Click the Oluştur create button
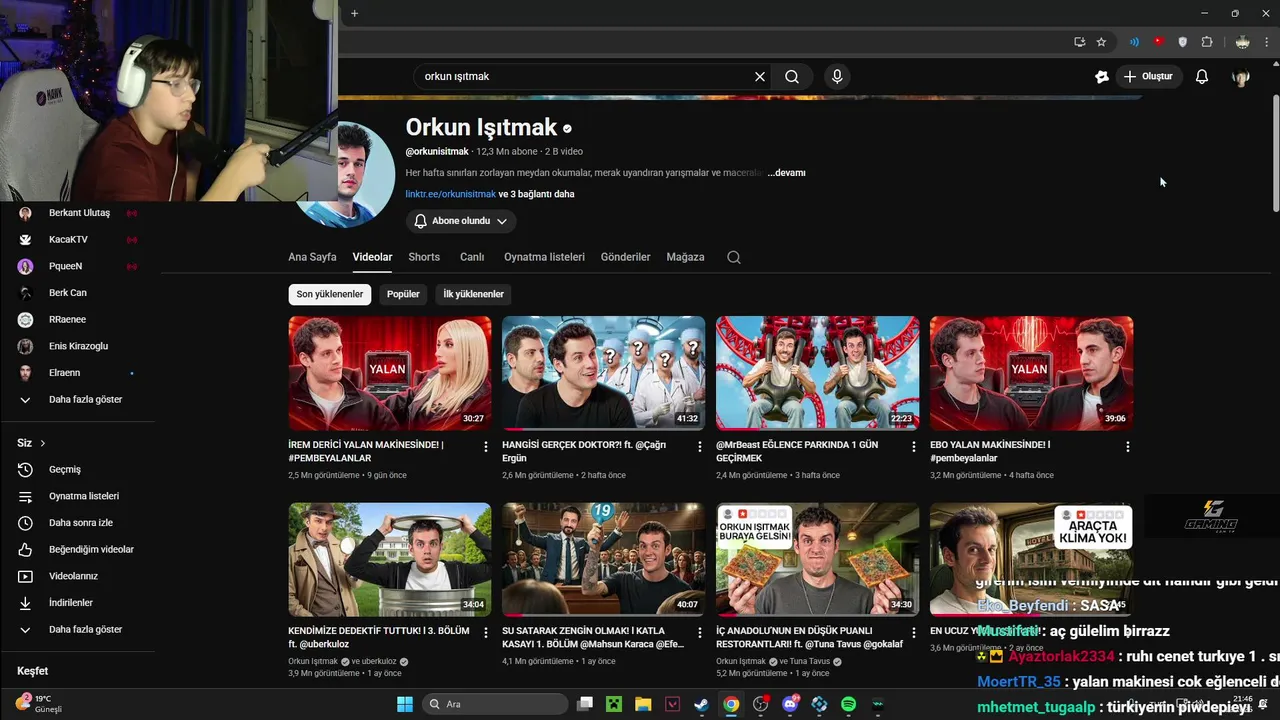 tap(1149, 76)
